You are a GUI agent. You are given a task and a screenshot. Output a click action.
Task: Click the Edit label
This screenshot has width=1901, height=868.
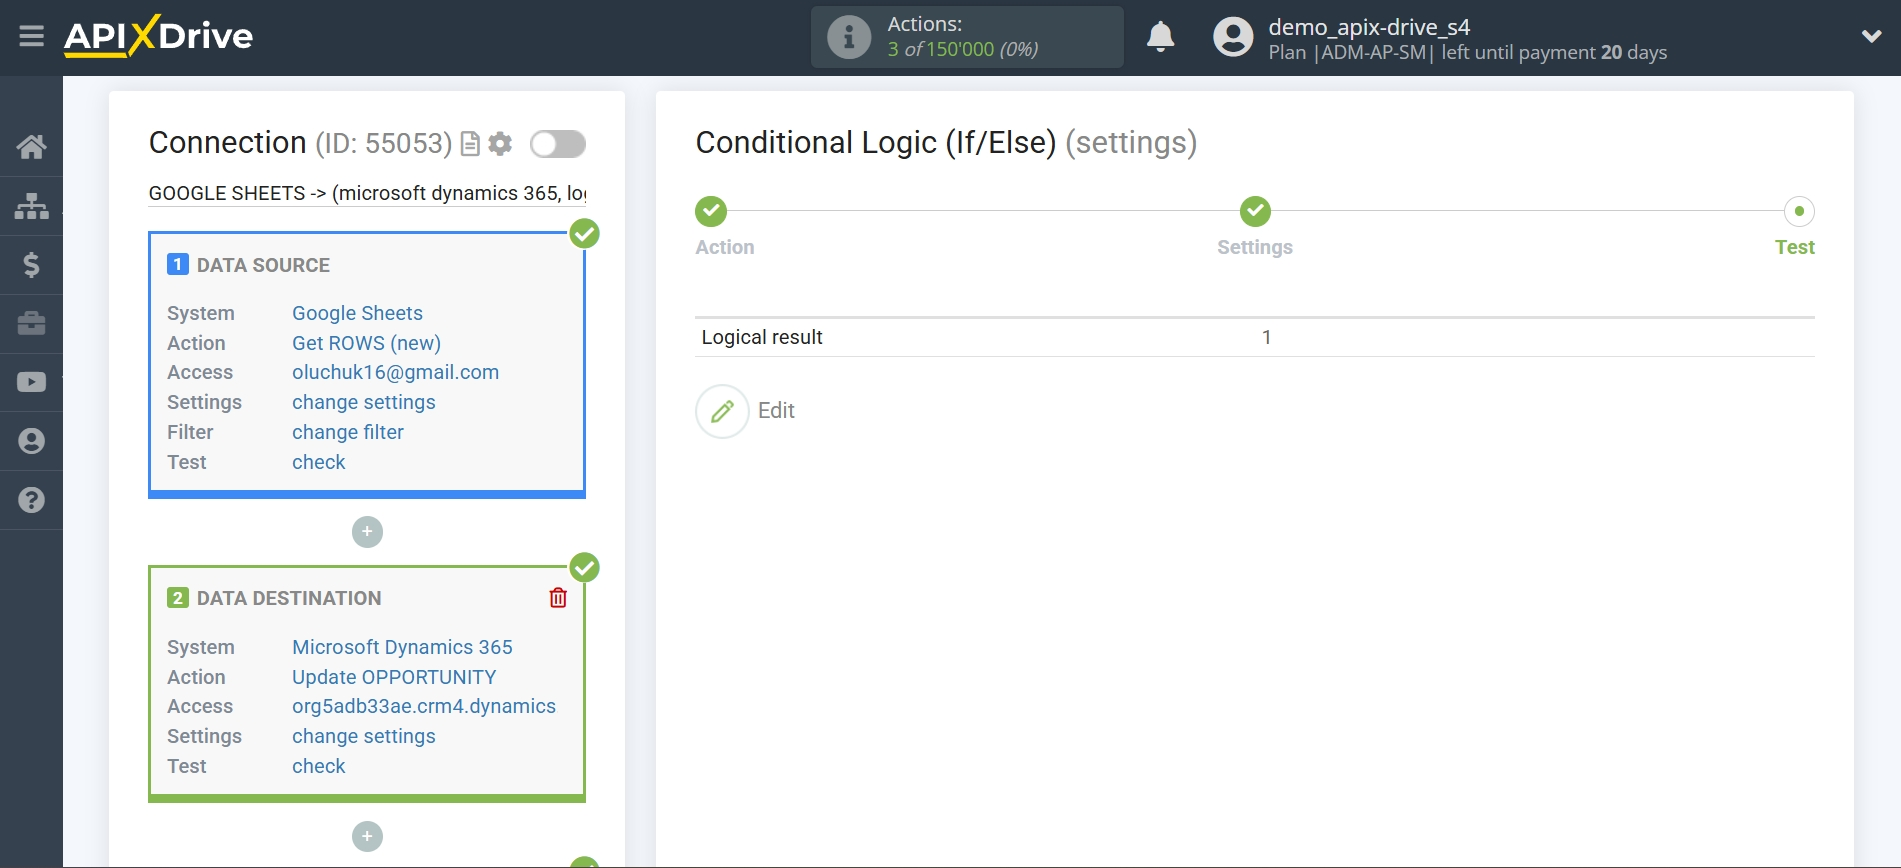click(776, 411)
